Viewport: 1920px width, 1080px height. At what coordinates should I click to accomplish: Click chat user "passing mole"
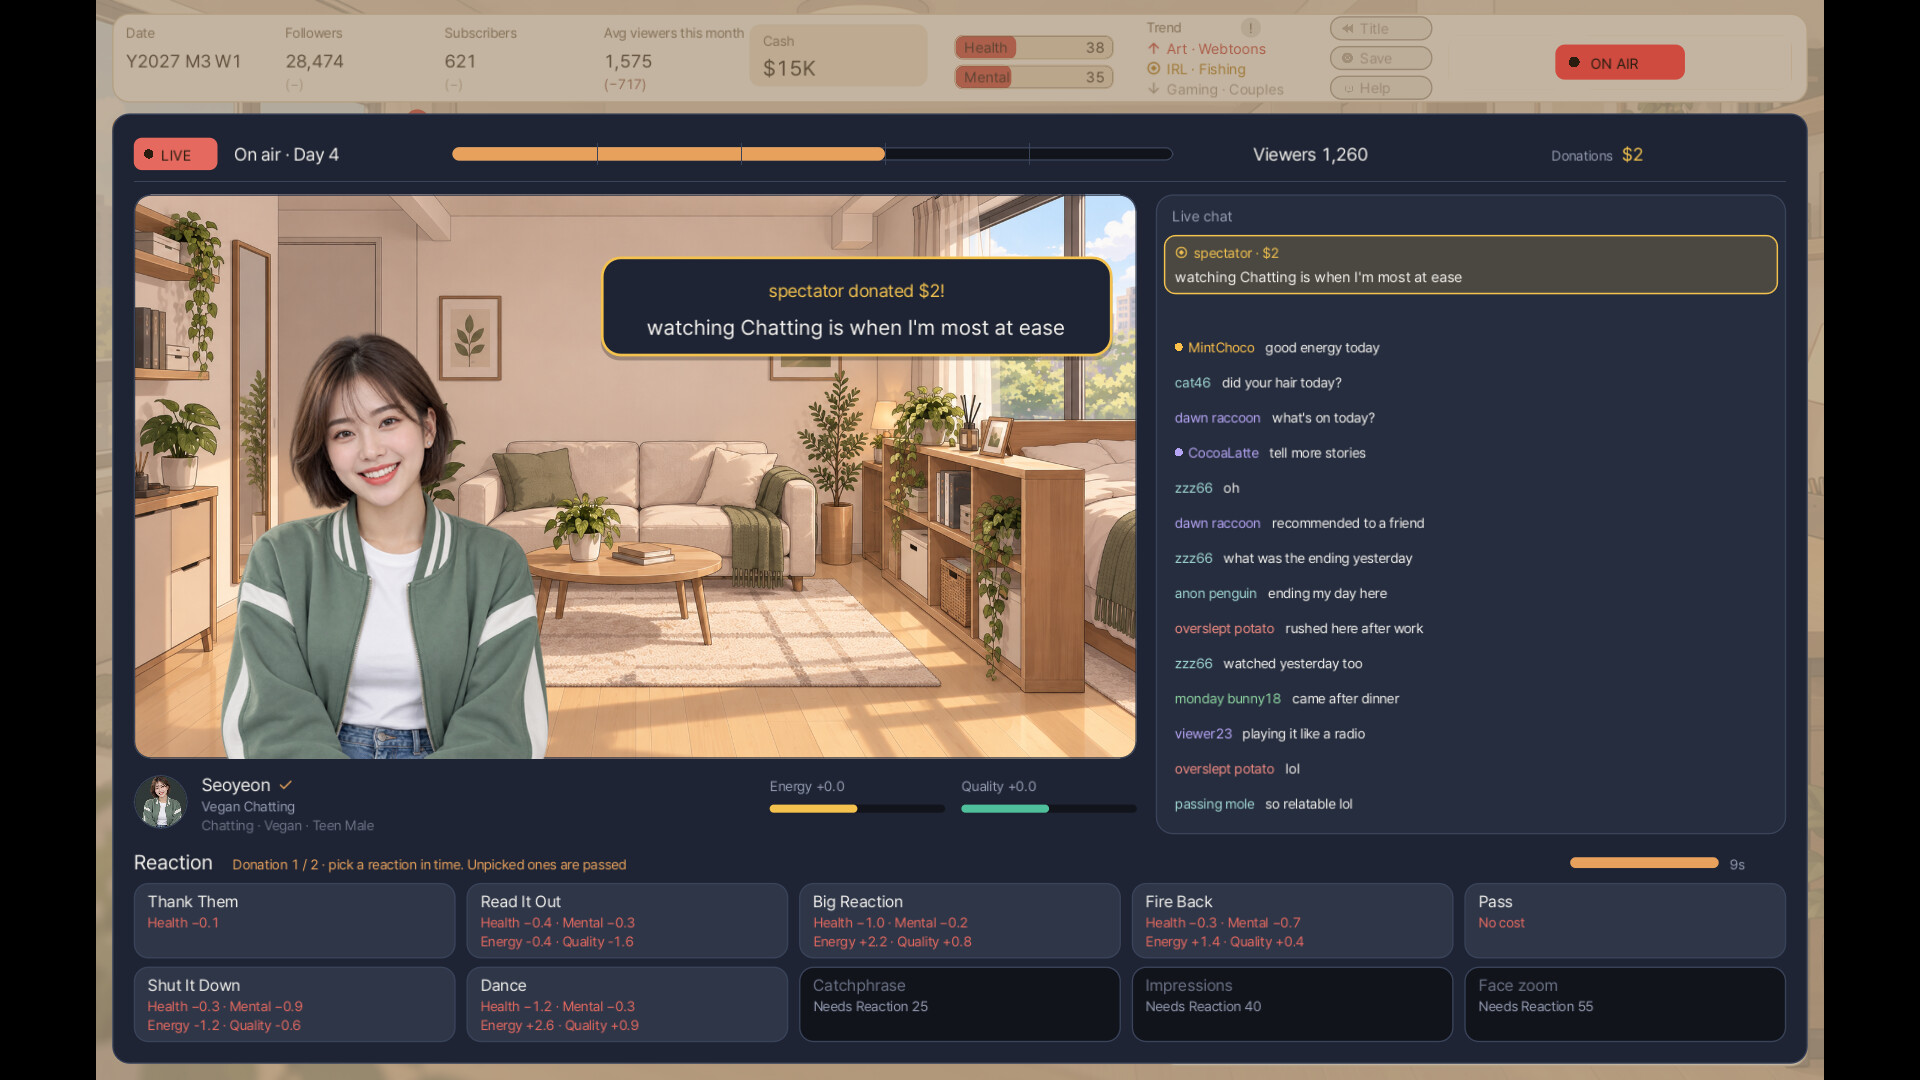1214,804
